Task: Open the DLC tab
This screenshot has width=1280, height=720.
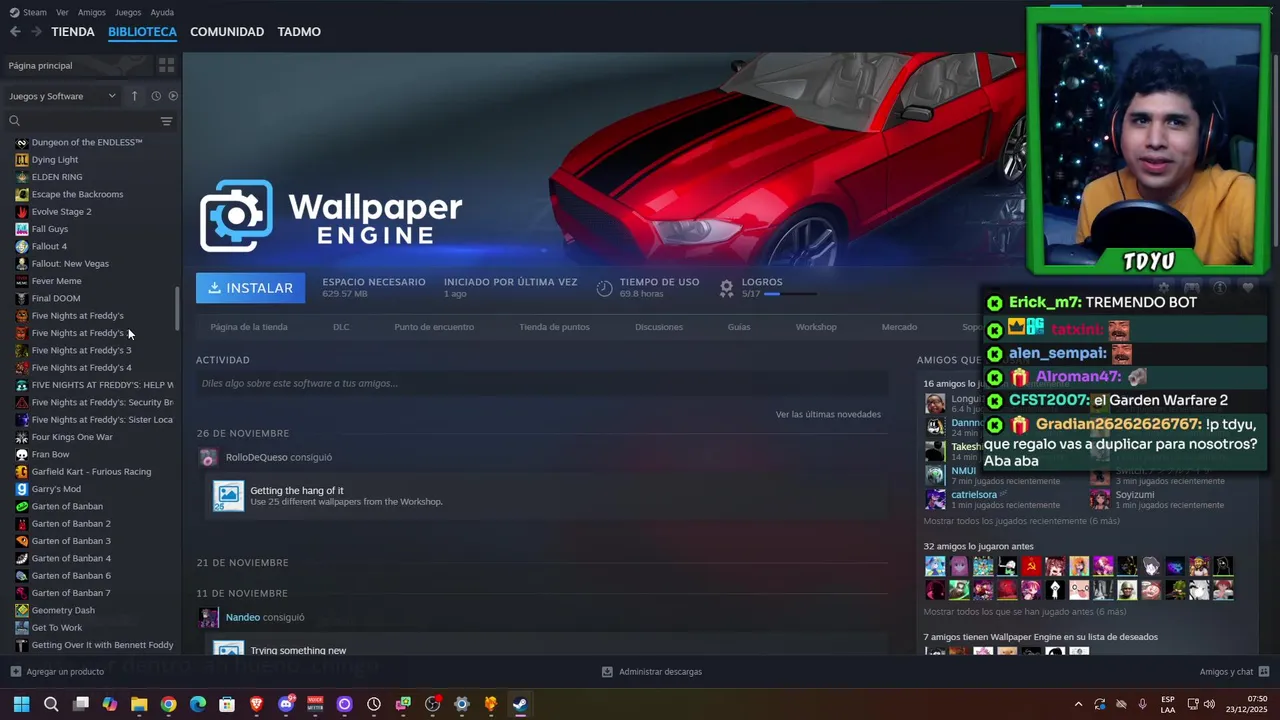Action: (x=341, y=327)
